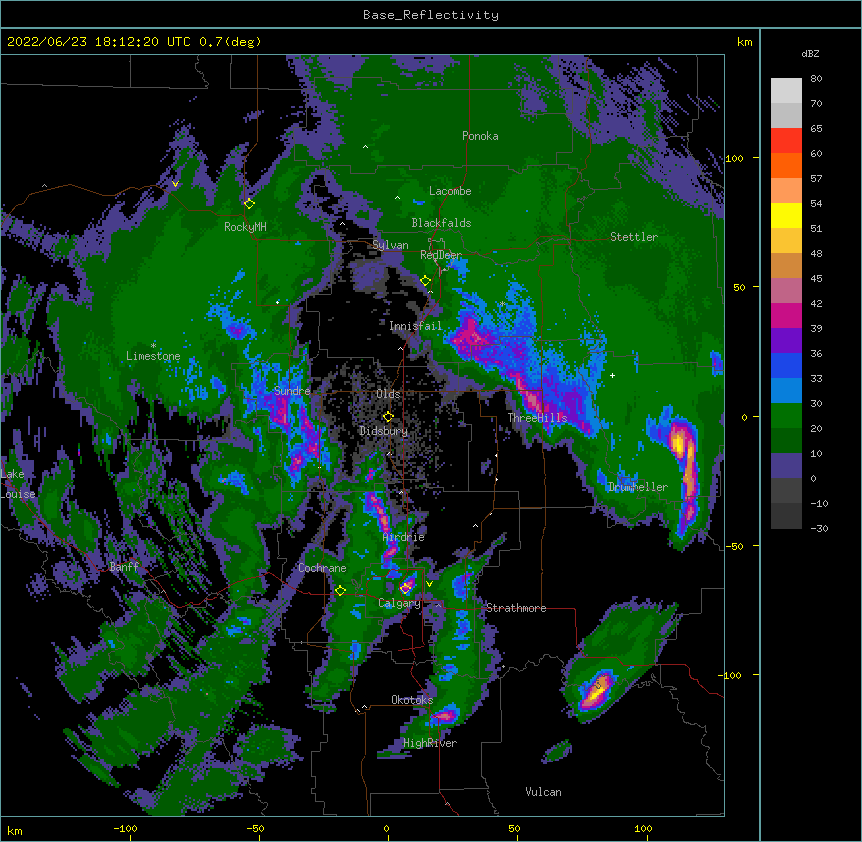The image size is (862, 842).
Task: Pick the green 20–30 dBZ legend swatch
Action: point(786,416)
